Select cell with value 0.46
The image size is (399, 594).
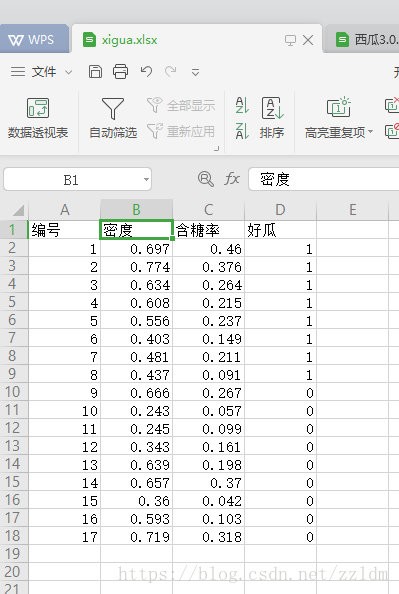208,249
